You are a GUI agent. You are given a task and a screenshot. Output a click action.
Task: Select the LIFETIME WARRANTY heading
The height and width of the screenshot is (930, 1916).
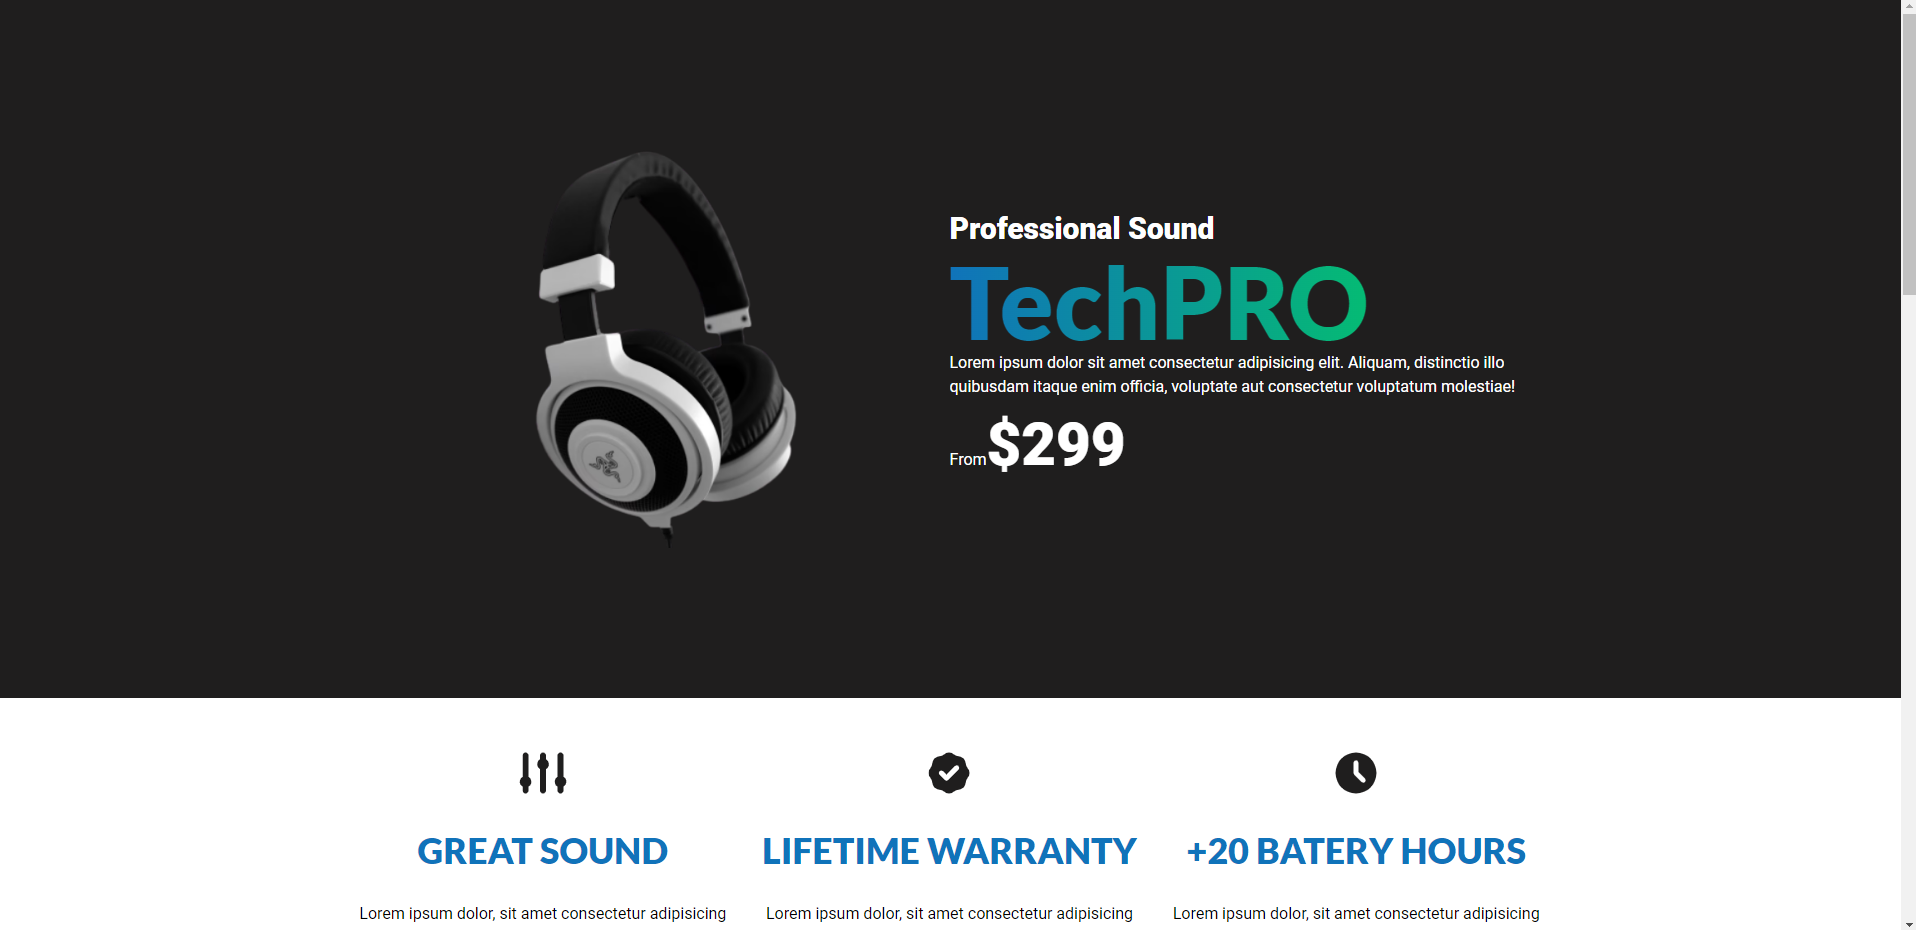pos(949,851)
